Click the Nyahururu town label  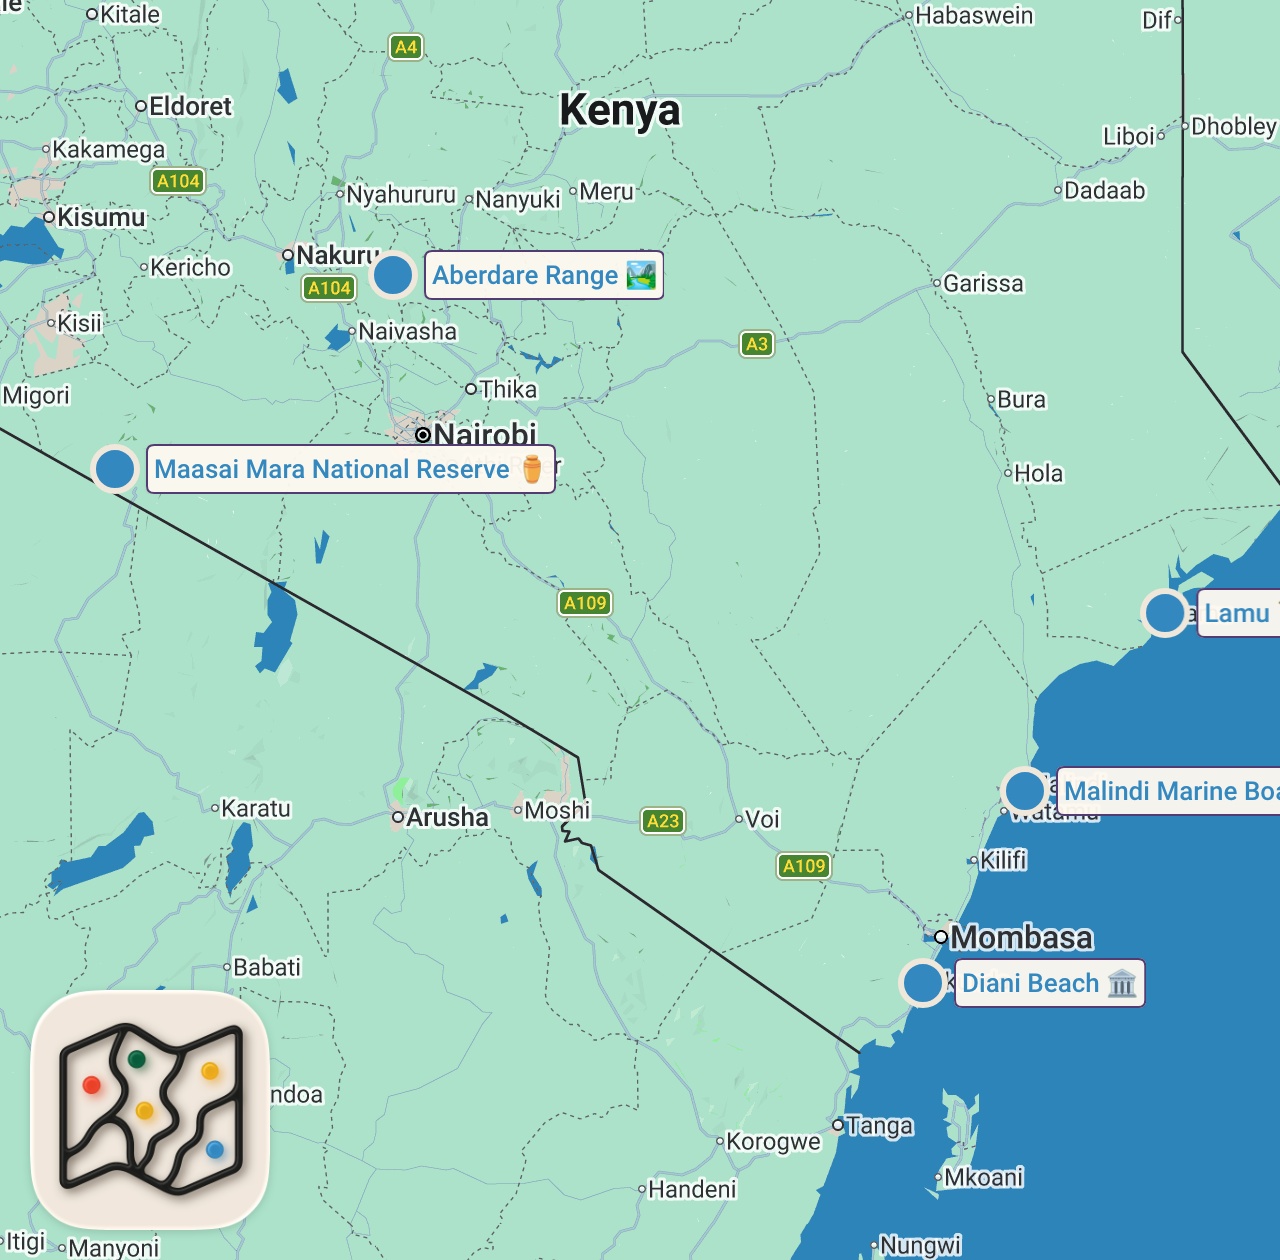[400, 194]
